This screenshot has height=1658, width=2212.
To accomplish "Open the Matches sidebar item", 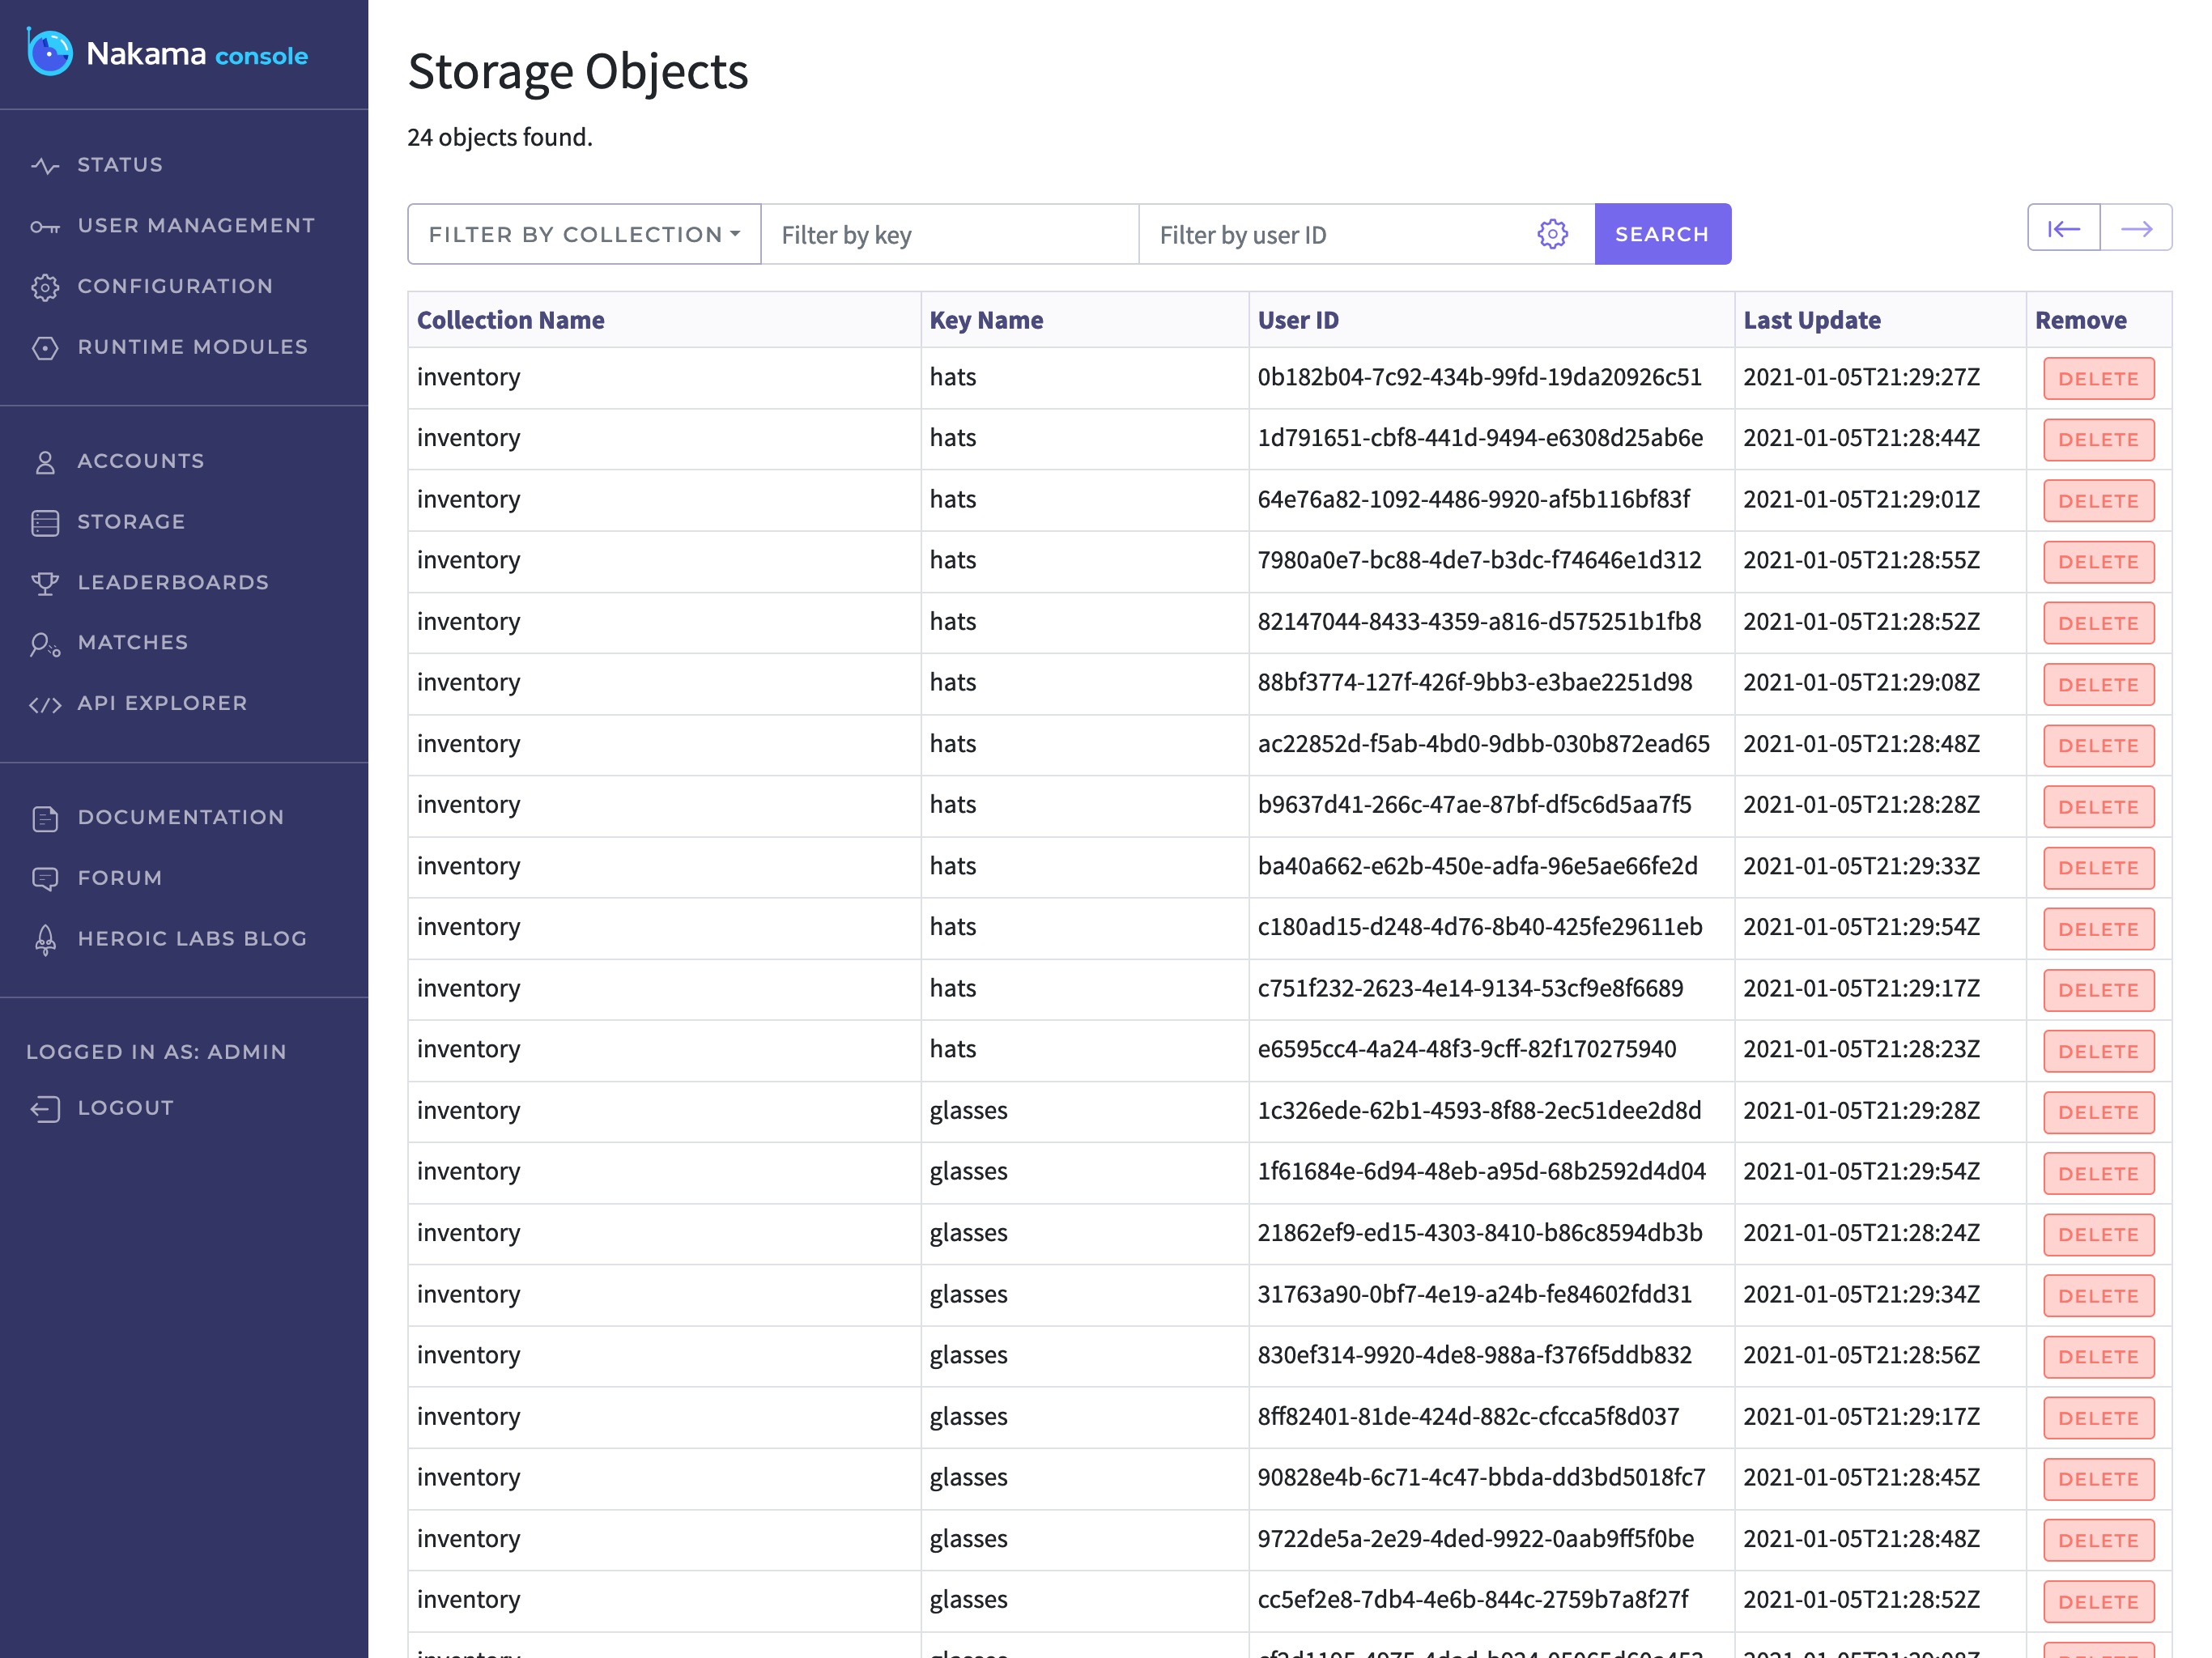I will [x=132, y=643].
